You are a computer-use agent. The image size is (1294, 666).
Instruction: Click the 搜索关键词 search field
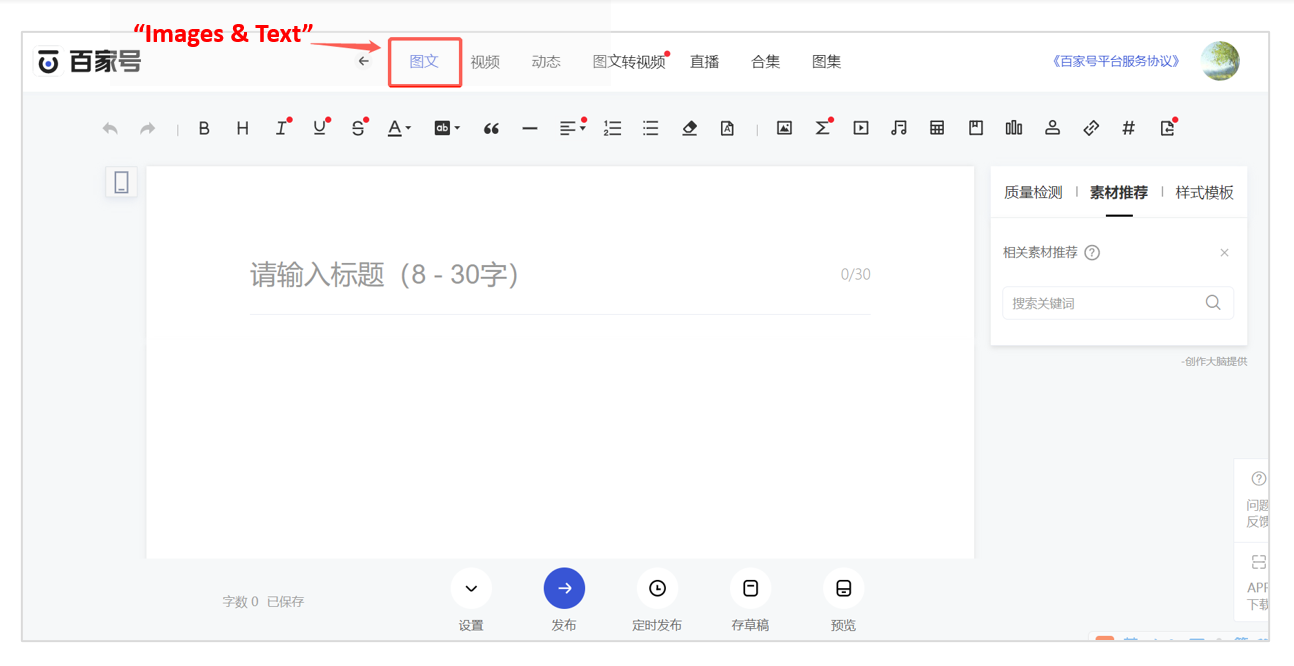[1118, 303]
